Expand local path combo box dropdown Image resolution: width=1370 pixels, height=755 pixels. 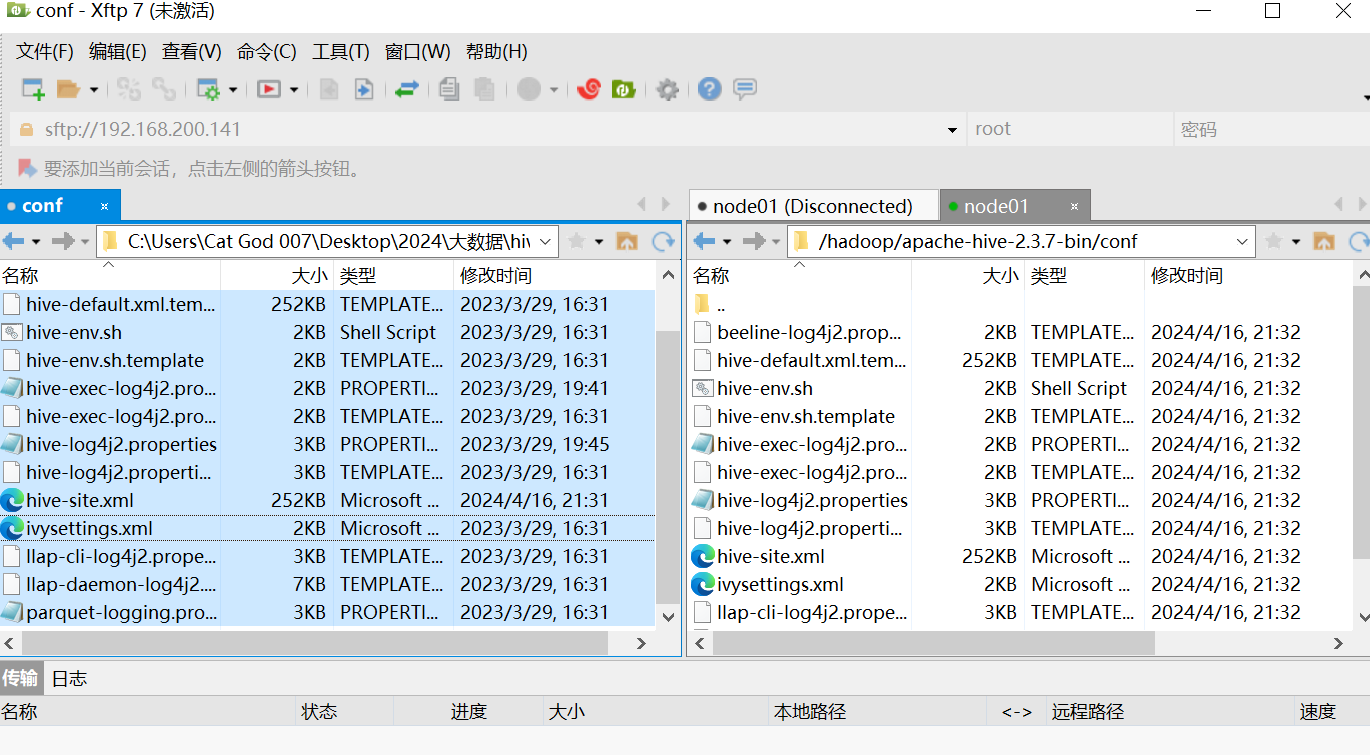[546, 241]
